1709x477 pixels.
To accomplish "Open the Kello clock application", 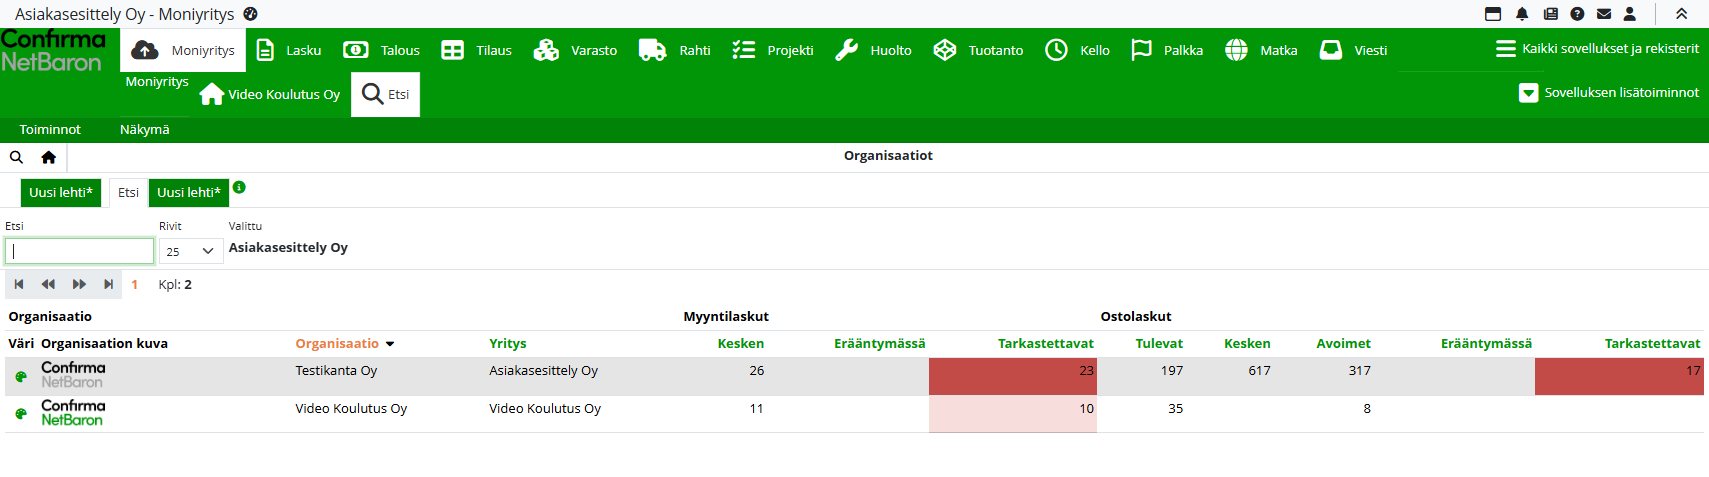I will [x=1077, y=50].
